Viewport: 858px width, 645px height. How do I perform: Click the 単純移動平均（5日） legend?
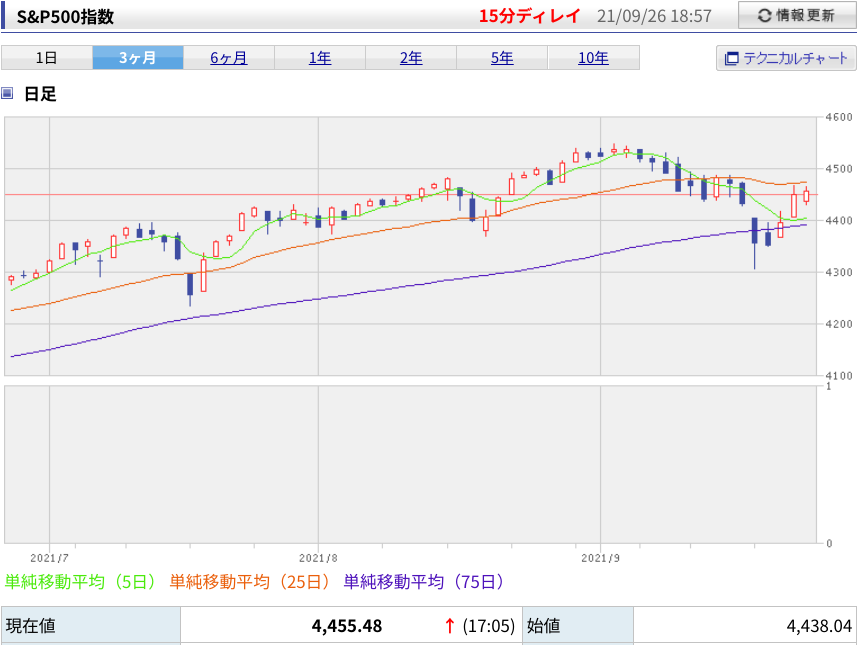pos(80,582)
